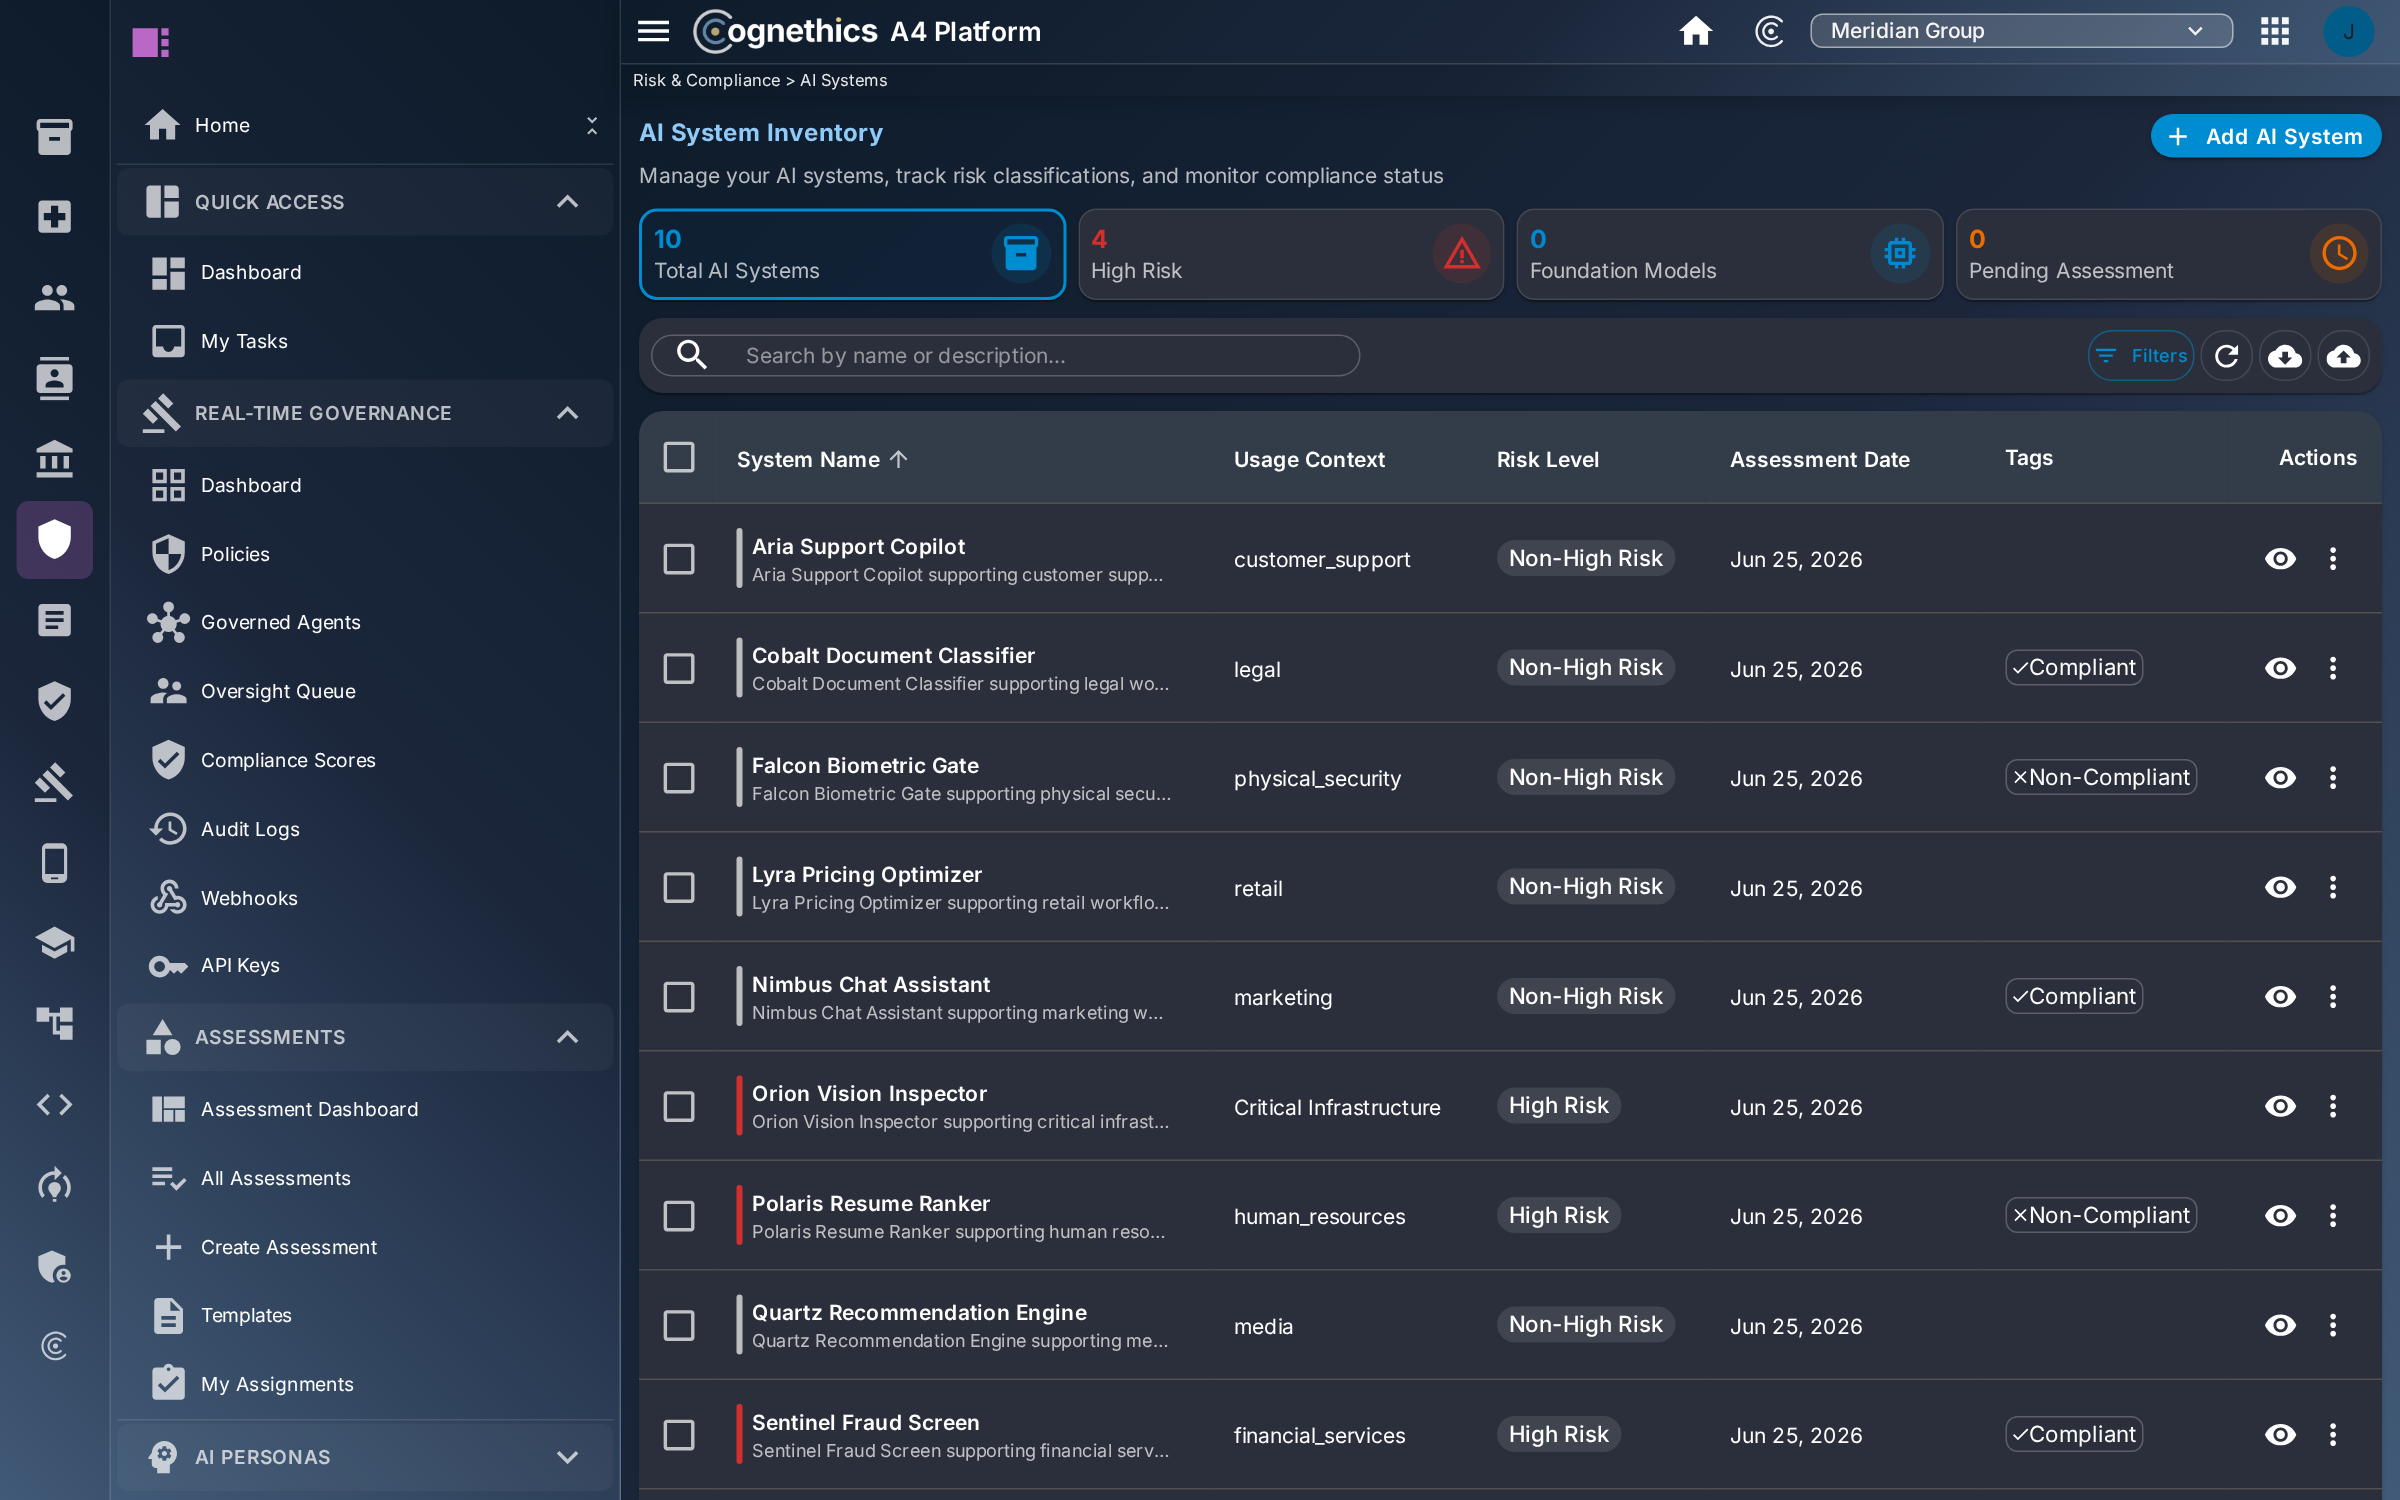The width and height of the screenshot is (2400, 1500).
Task: View Orion Vision Inspector via eye icon
Action: coord(2280,1106)
